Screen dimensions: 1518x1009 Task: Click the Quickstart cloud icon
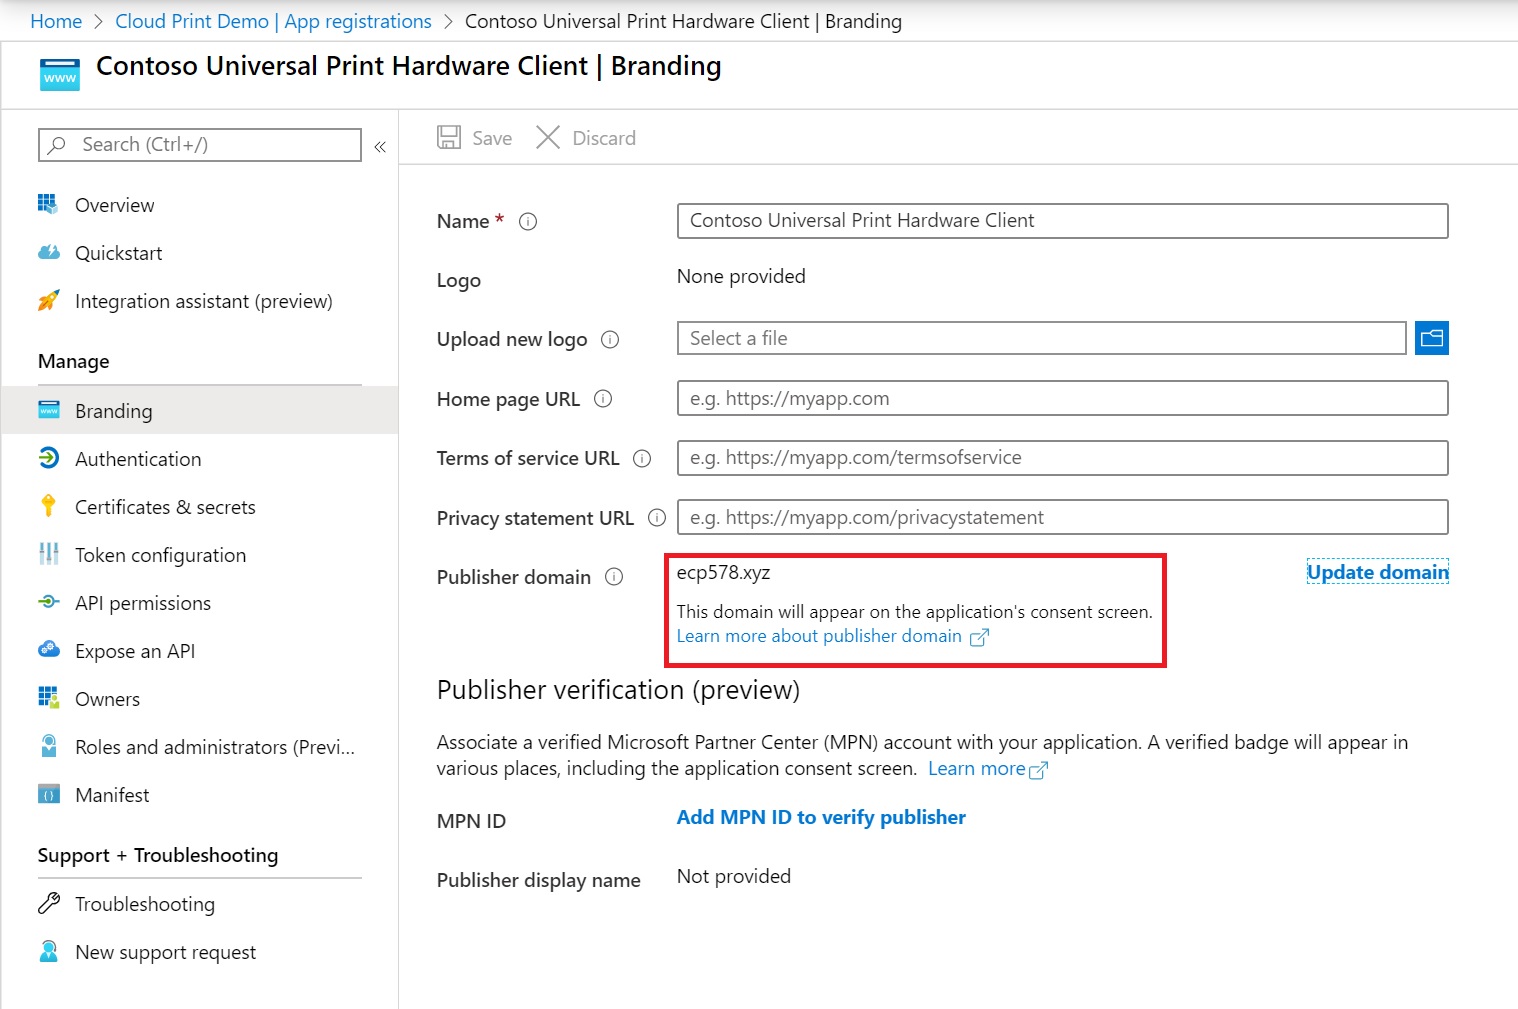click(48, 252)
